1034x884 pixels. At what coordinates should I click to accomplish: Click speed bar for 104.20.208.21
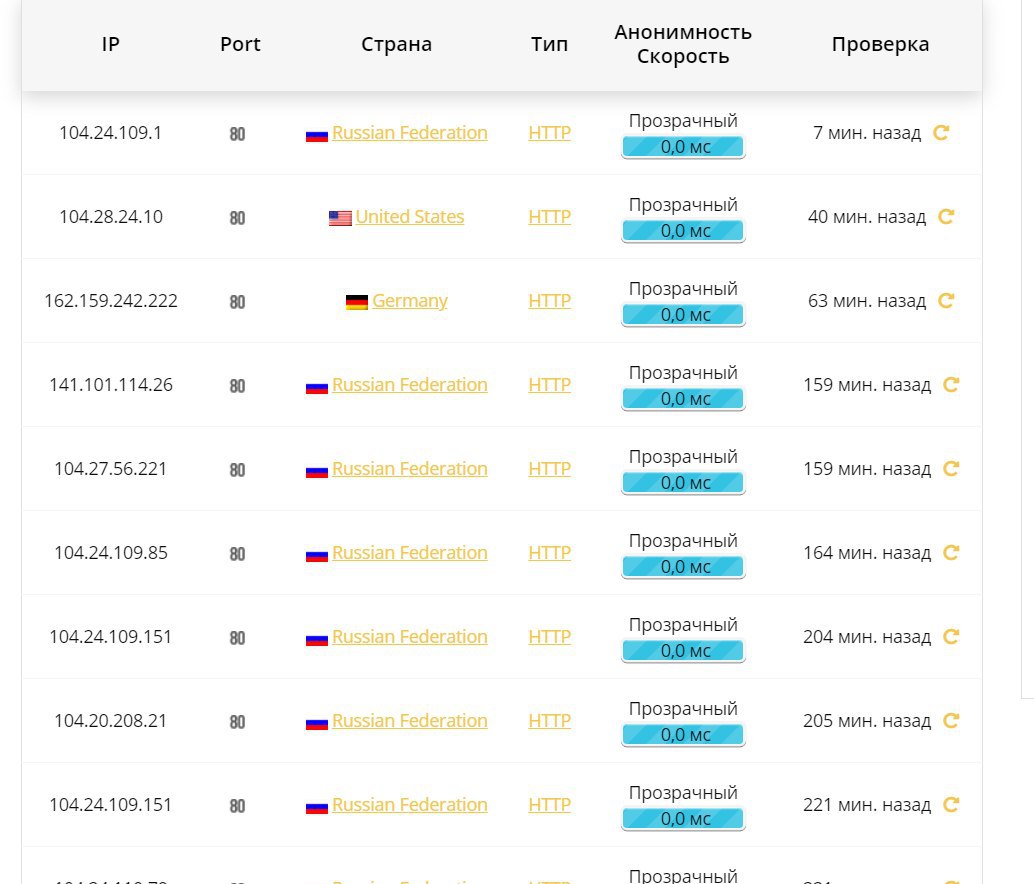pyautogui.click(x=683, y=735)
